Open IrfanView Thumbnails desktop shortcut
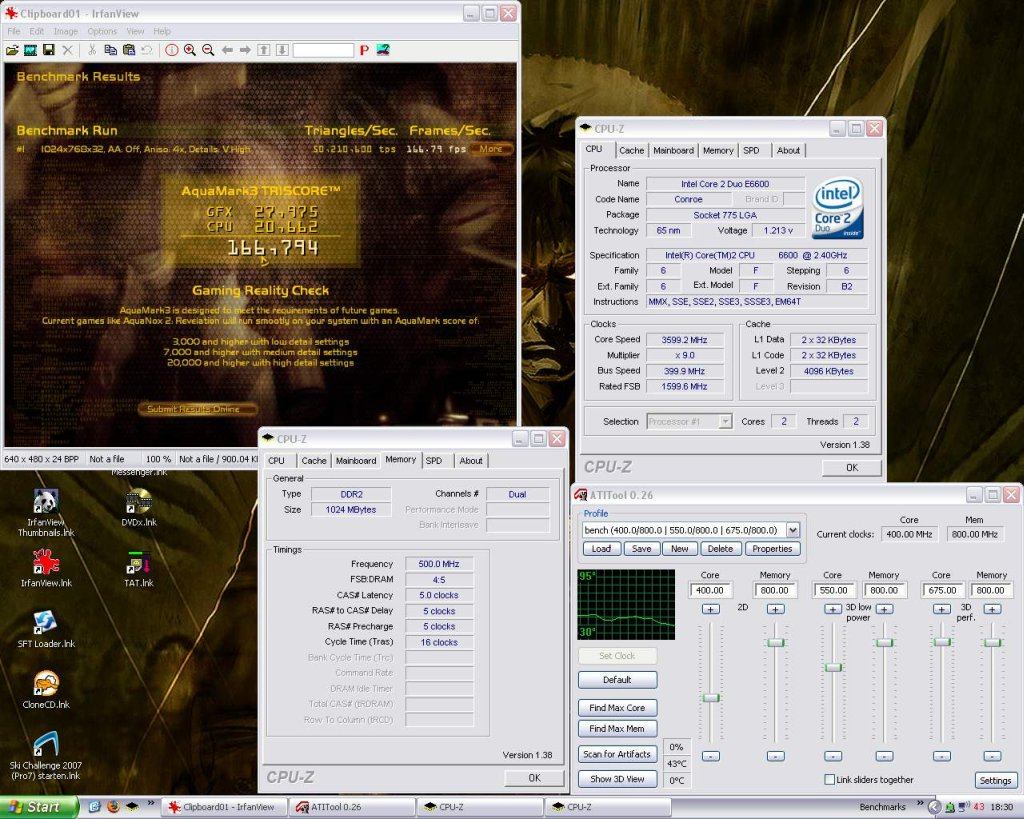 (x=46, y=513)
